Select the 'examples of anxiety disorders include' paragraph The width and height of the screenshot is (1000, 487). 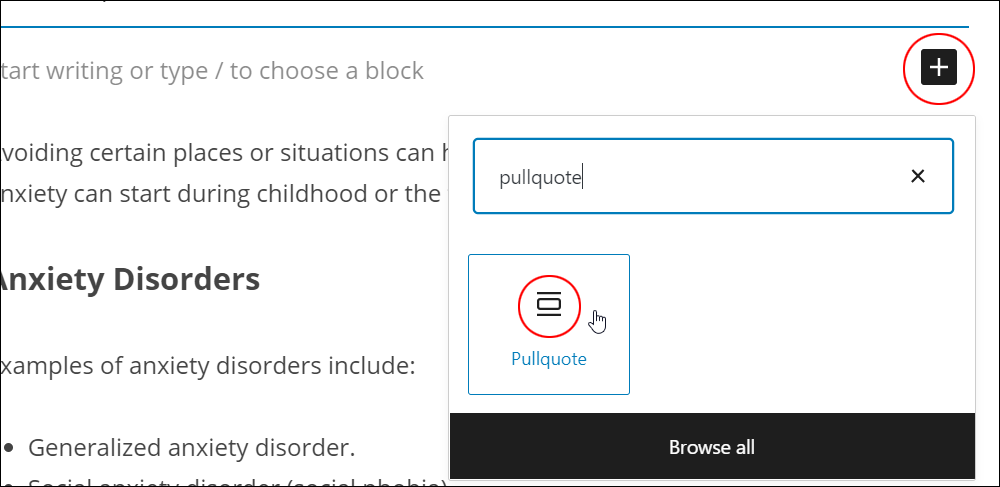coord(208,367)
